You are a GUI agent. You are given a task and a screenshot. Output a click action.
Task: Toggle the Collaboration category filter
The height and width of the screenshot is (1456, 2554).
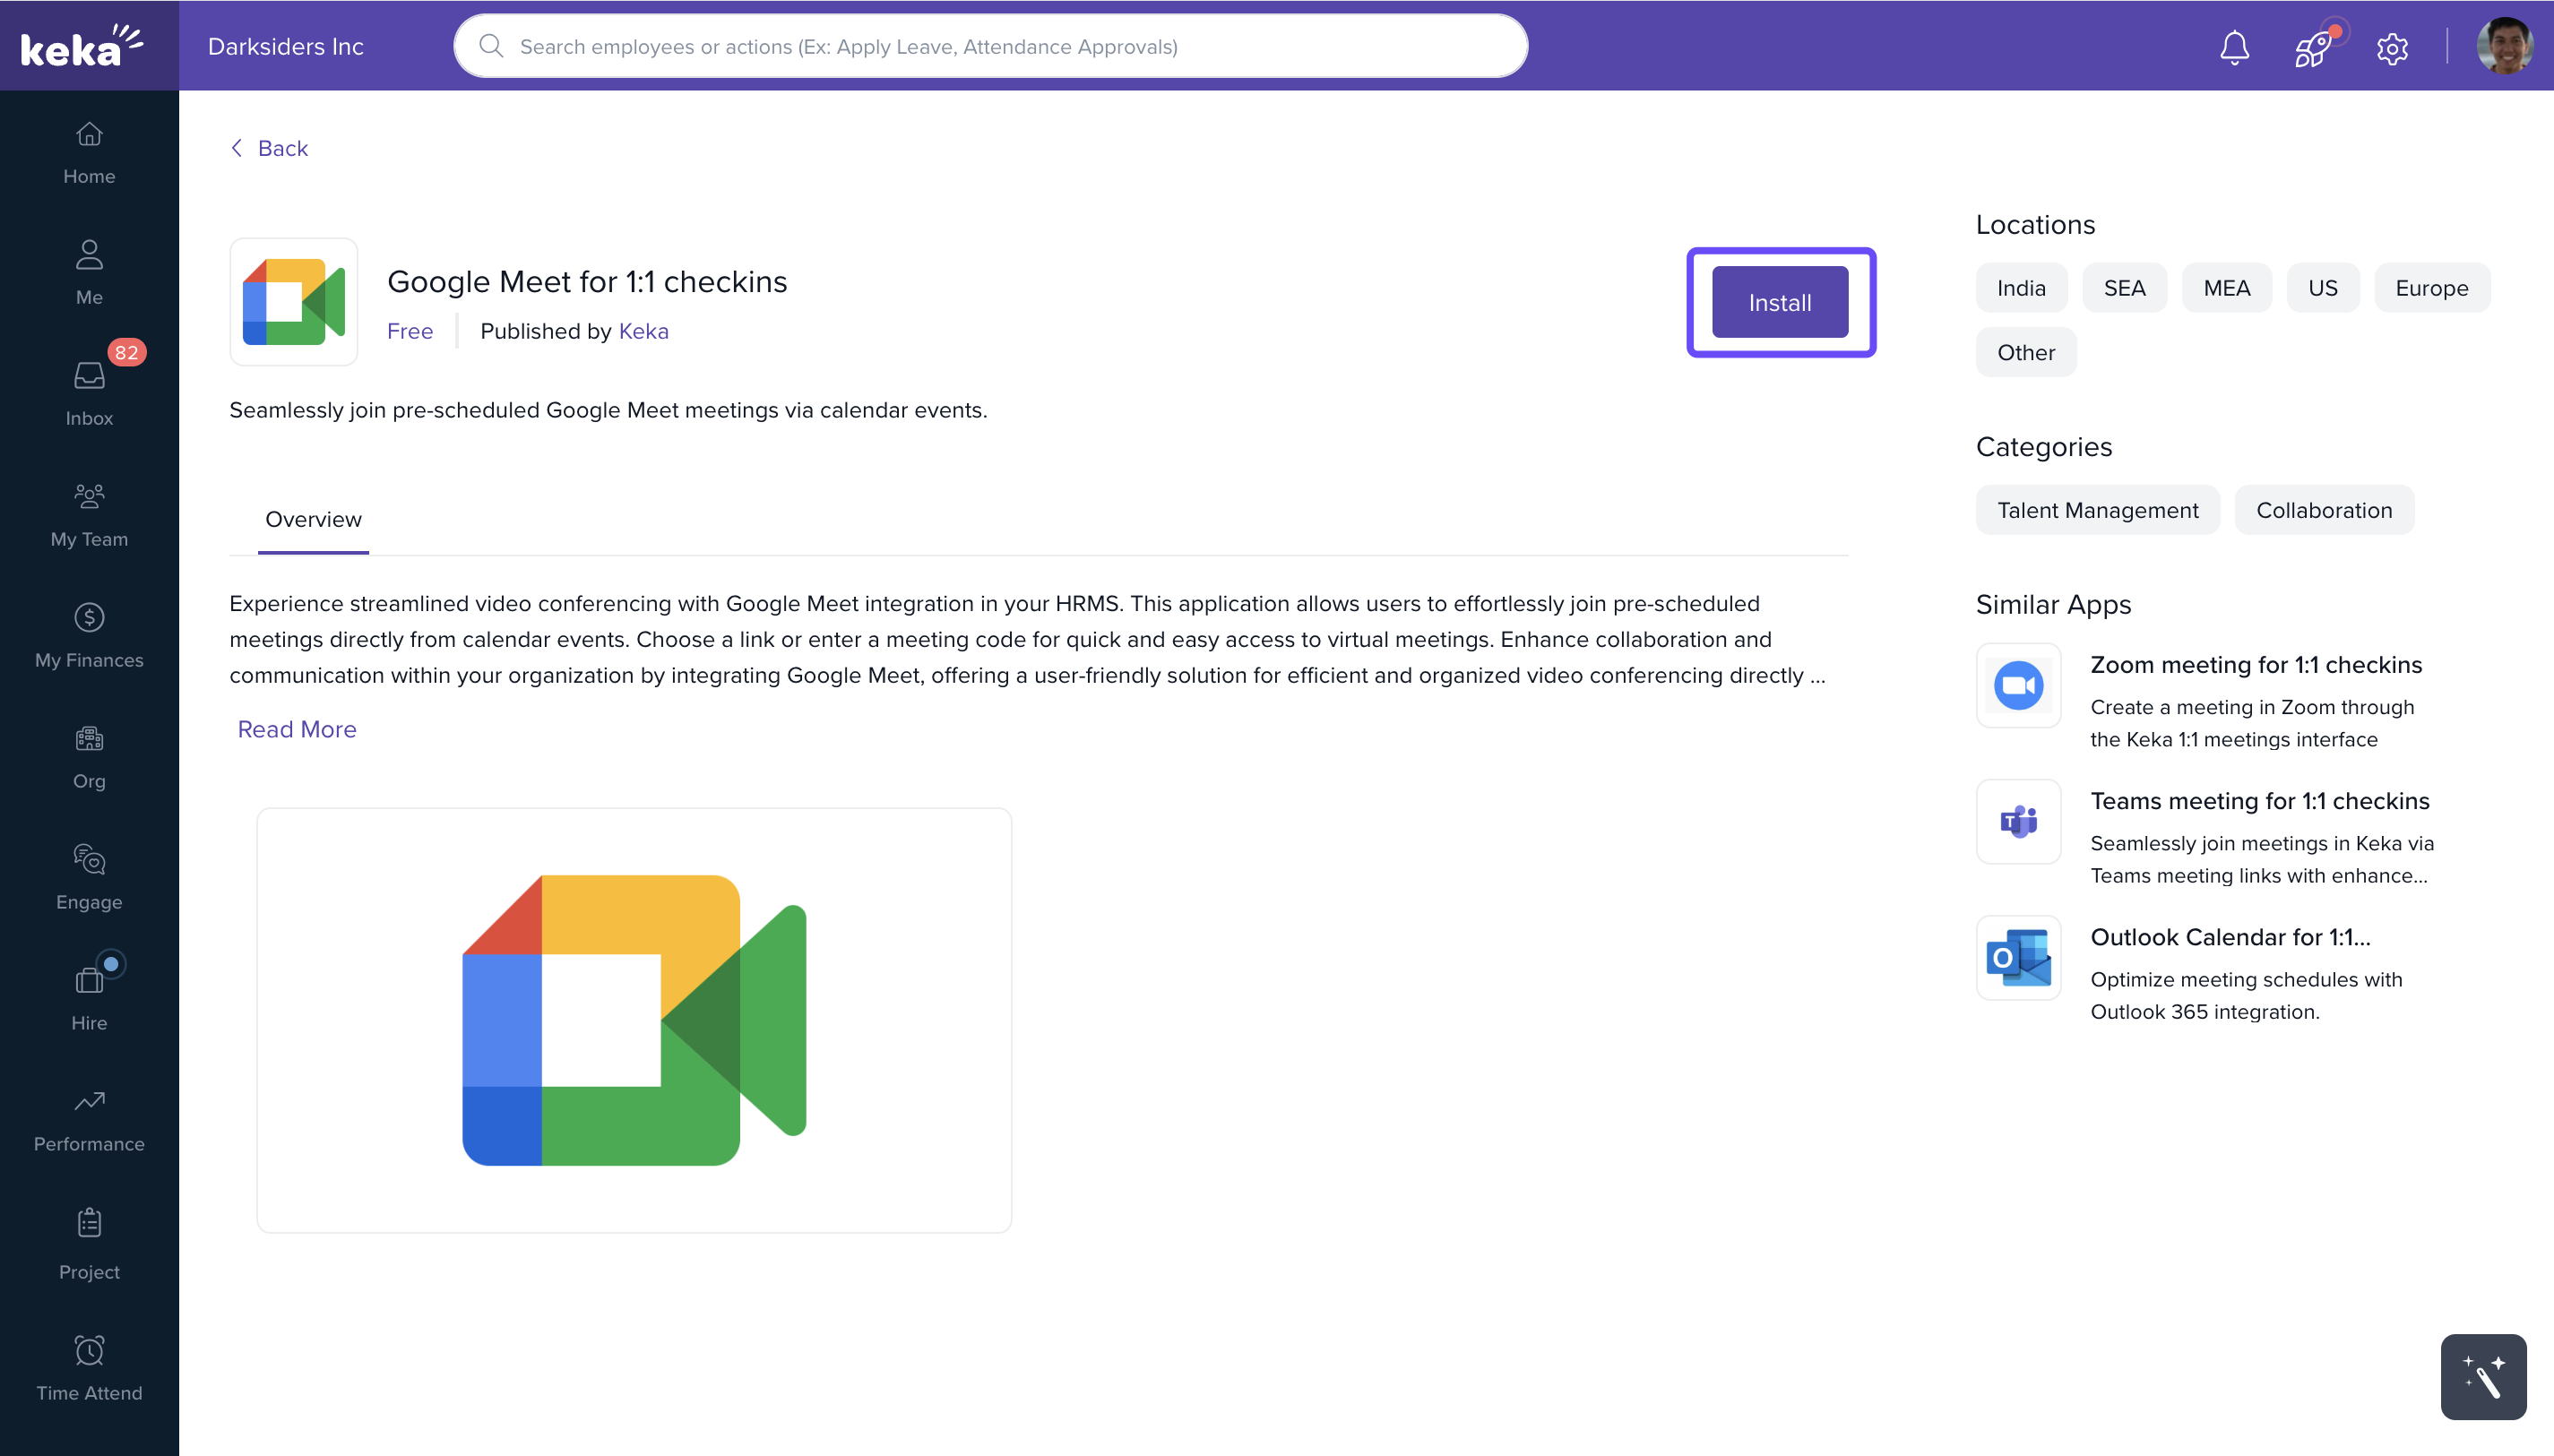(x=2324, y=510)
